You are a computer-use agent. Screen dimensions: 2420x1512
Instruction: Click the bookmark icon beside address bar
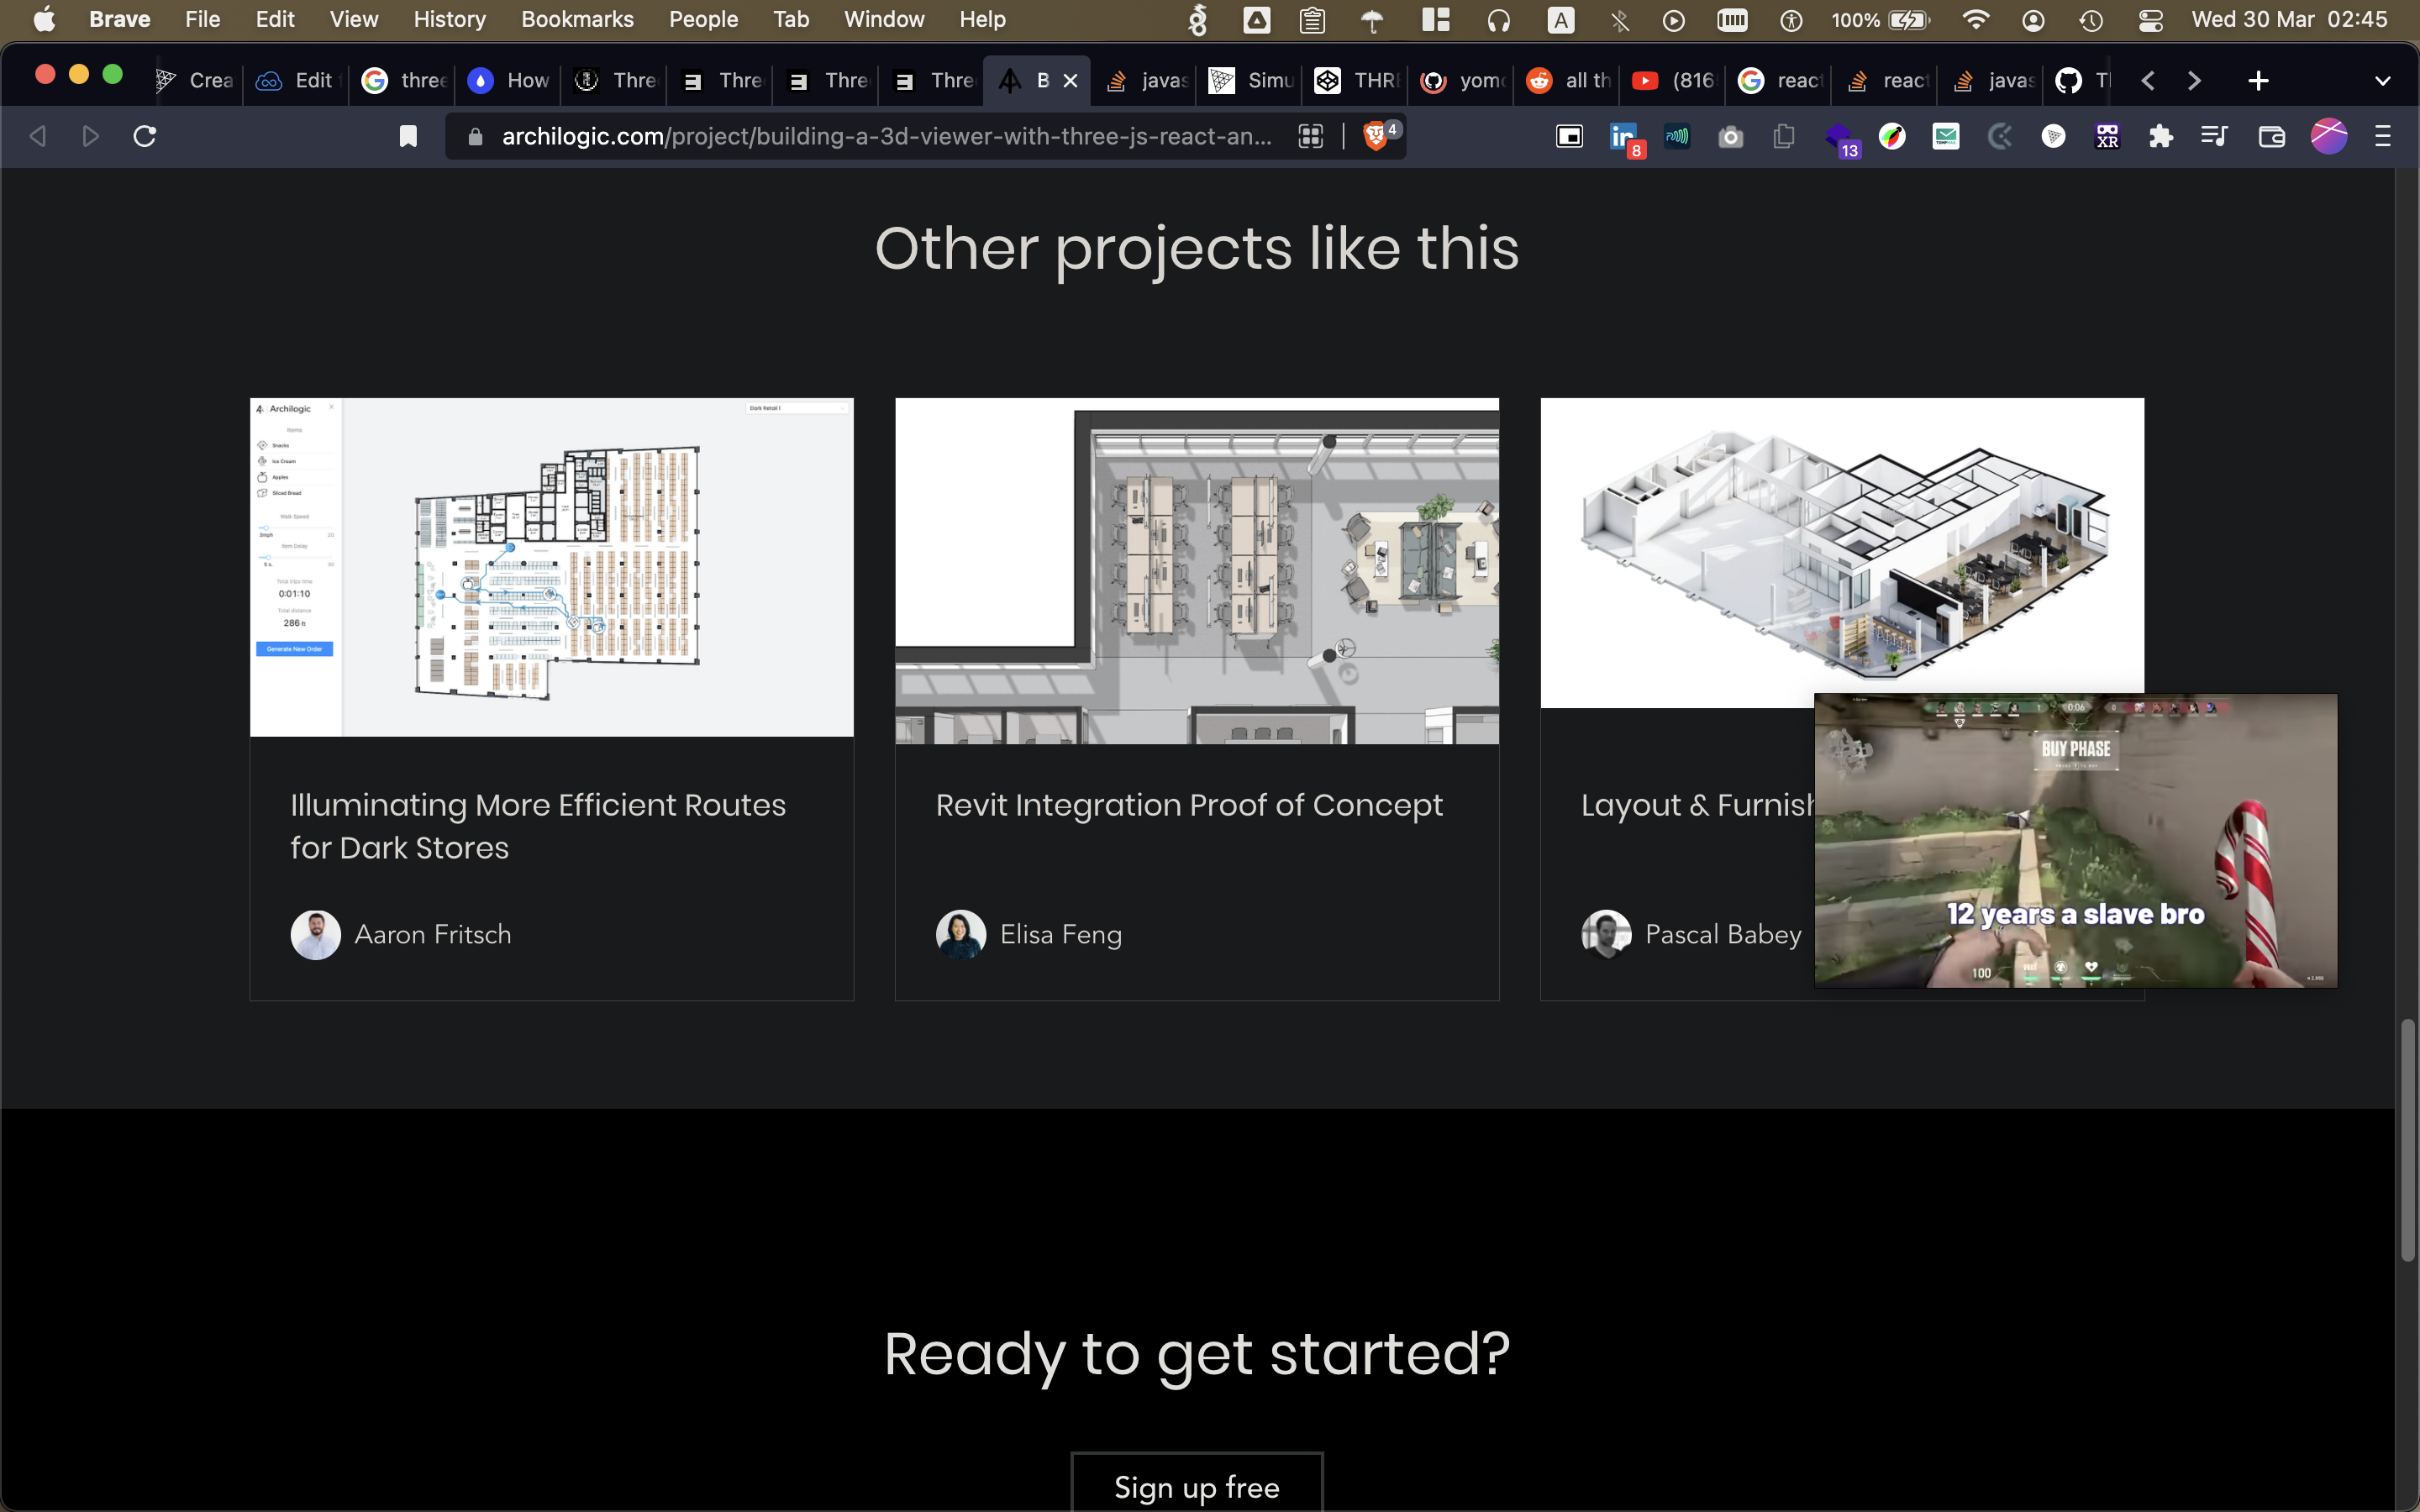click(408, 136)
